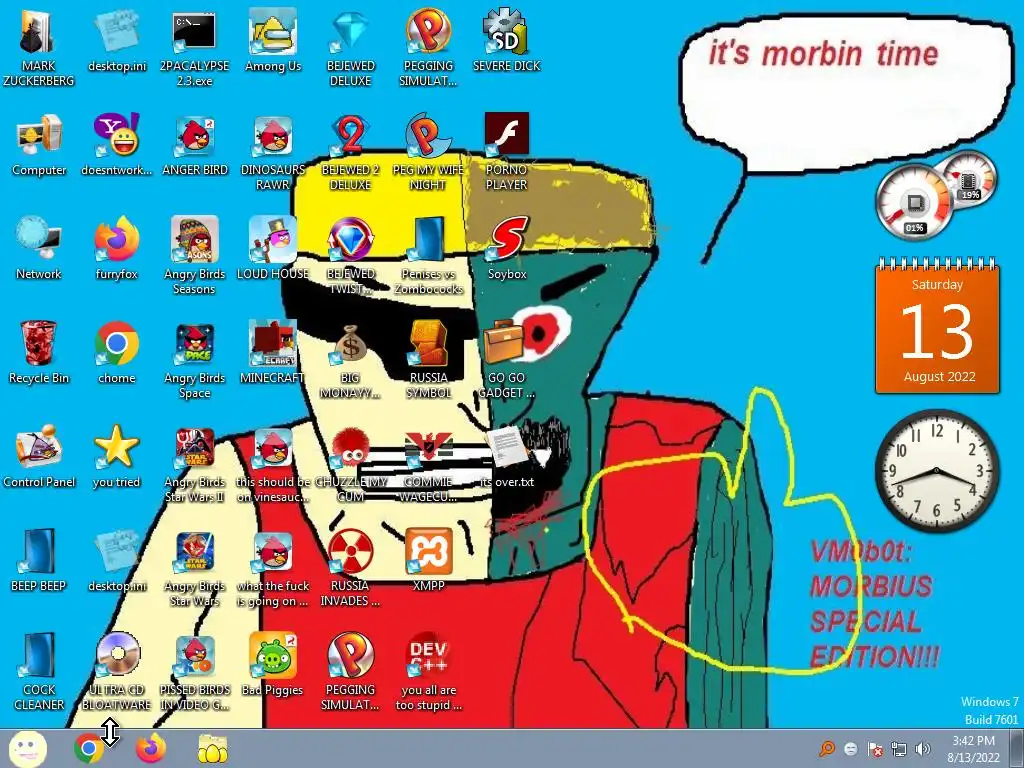Viewport: 1024px width, 768px height.
Task: Open Angry Birds Star Wars II shortcut
Action: pos(195,449)
